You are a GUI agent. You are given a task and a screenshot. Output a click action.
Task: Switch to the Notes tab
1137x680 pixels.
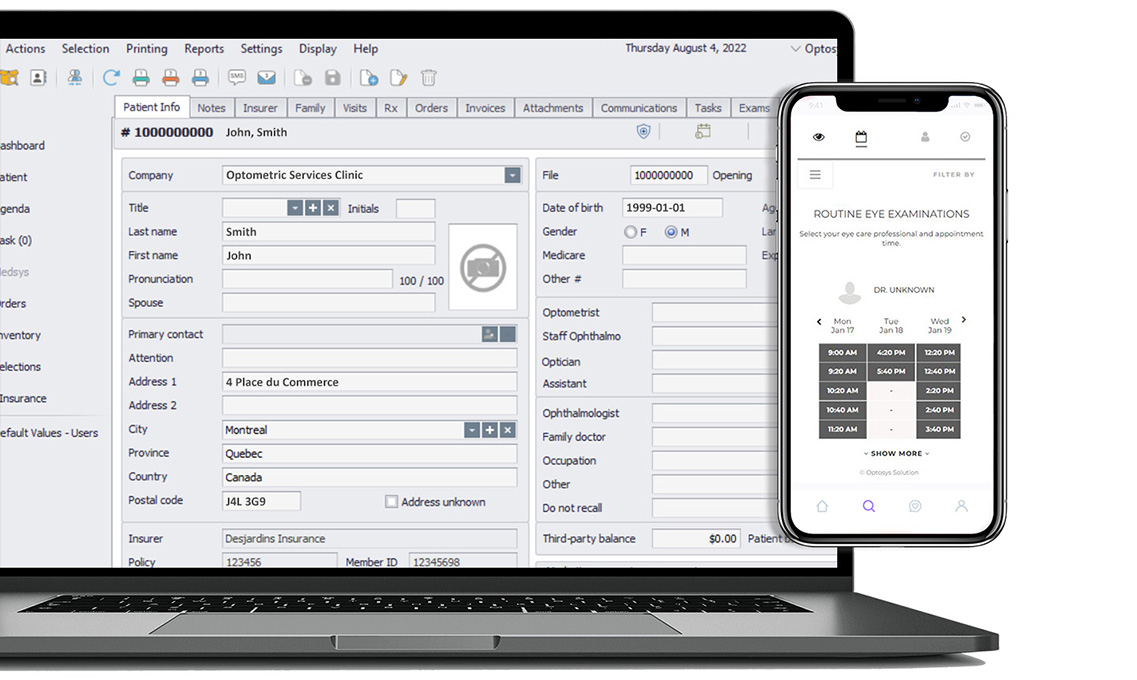tap(211, 108)
